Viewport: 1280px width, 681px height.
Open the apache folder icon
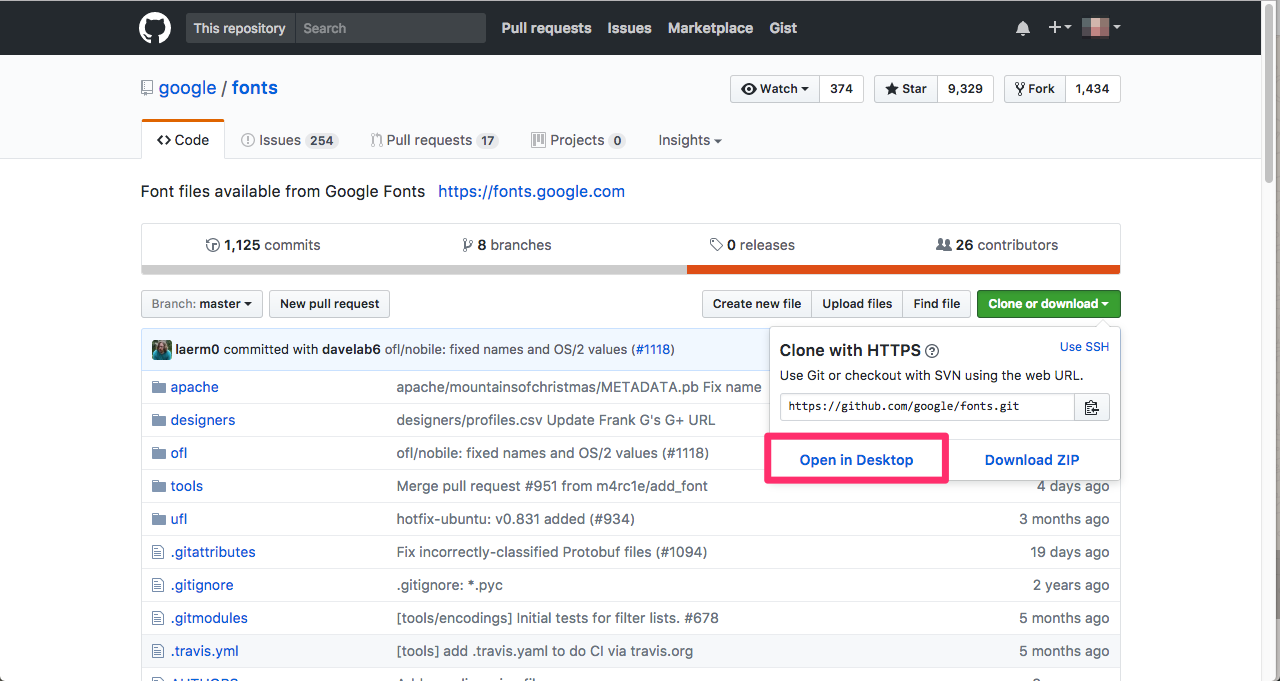point(158,387)
